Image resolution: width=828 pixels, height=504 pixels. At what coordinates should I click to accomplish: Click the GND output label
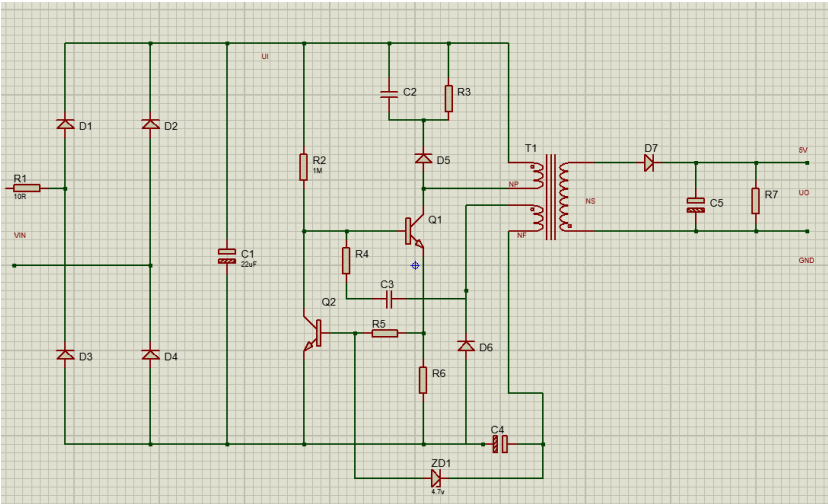806,260
